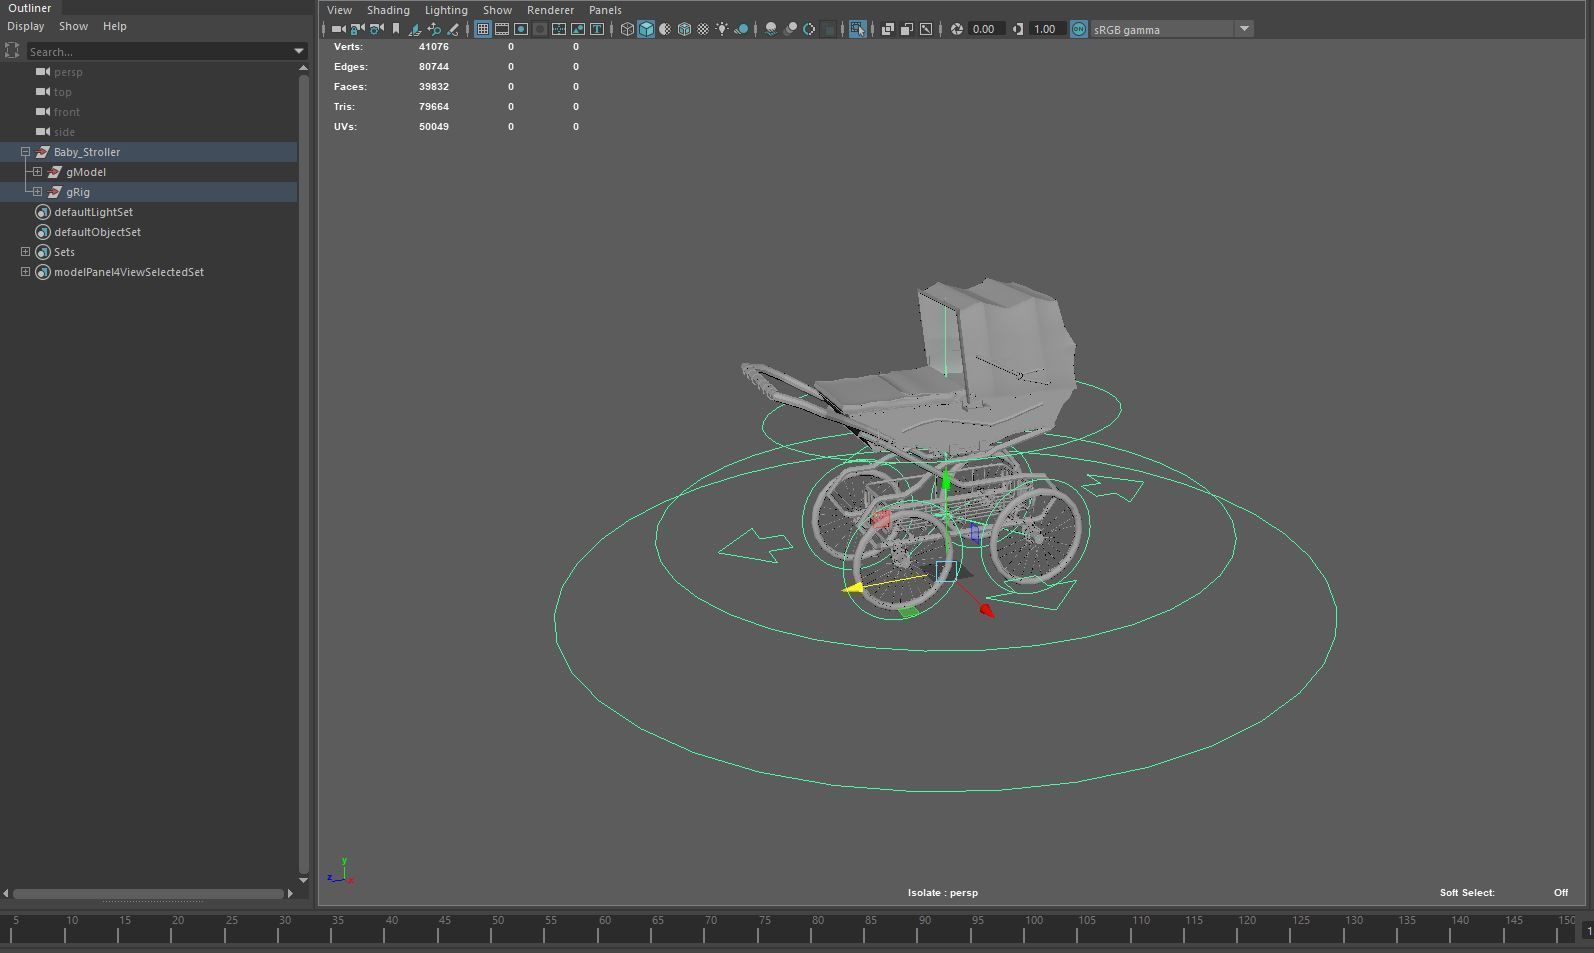1594x953 pixels.
Task: Click the Gamma reset icon
Action: click(x=1018, y=29)
